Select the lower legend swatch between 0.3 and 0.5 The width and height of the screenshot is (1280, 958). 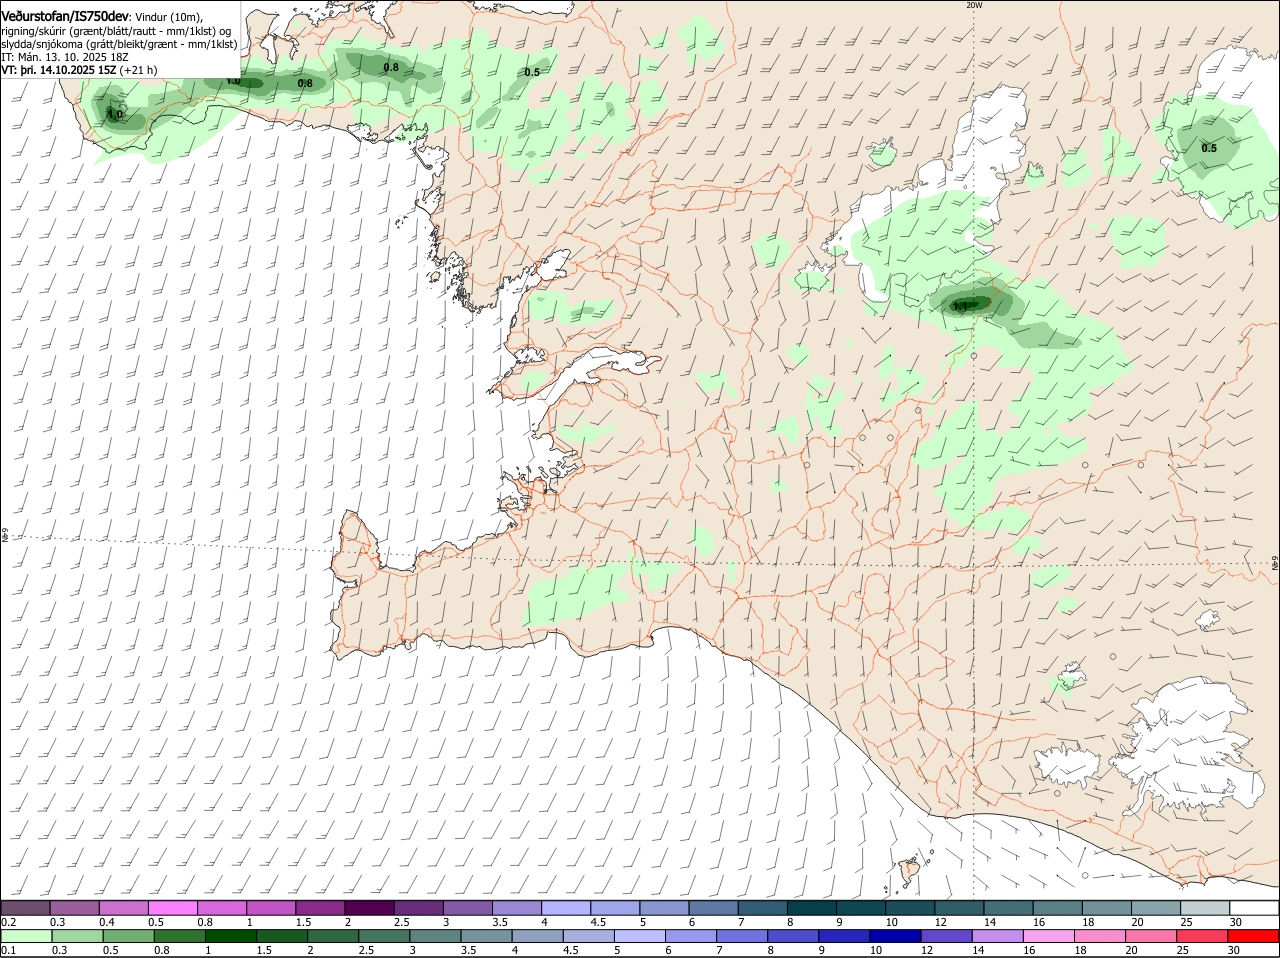76,936
